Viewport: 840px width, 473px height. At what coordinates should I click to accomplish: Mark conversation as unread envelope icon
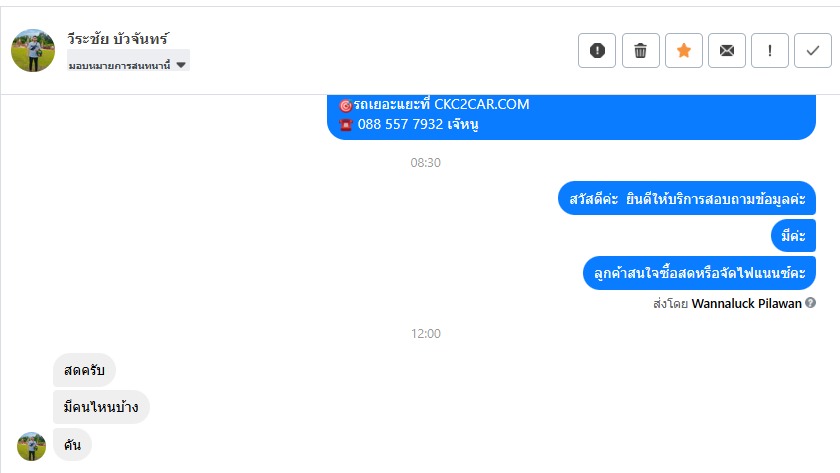pos(727,50)
